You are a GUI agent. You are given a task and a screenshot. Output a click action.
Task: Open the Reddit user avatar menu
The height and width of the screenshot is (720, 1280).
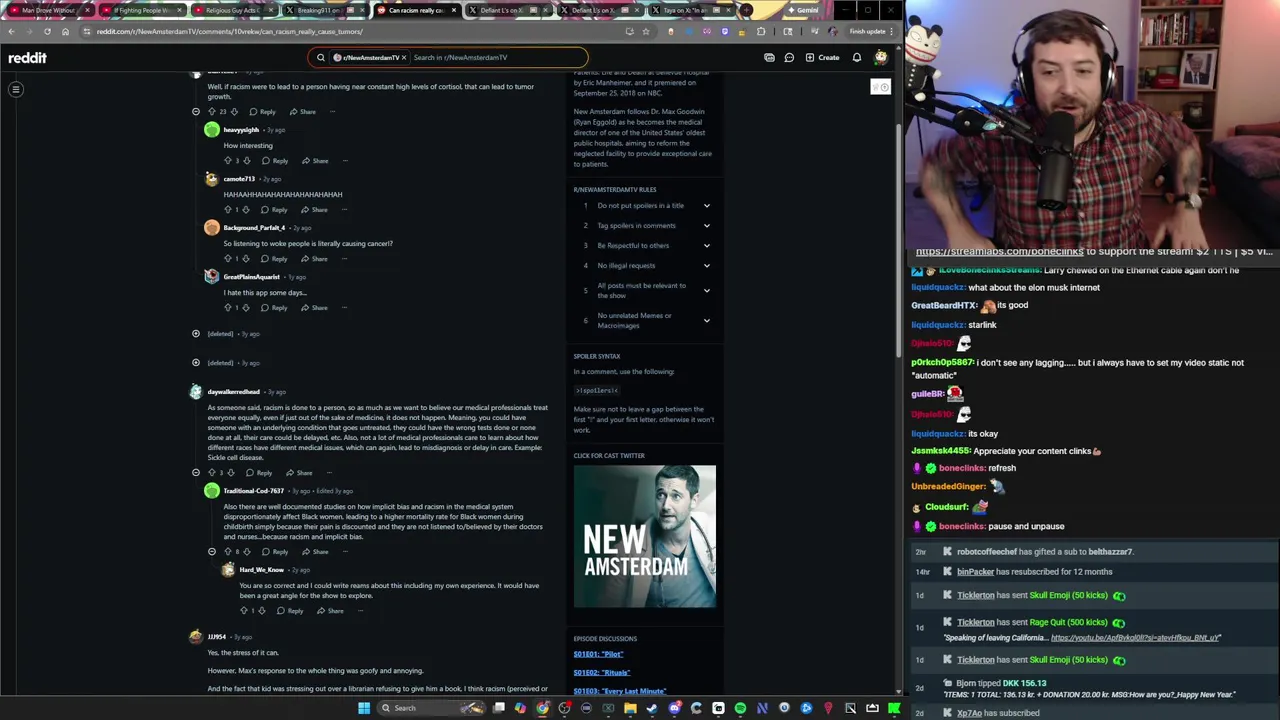[x=880, y=58]
